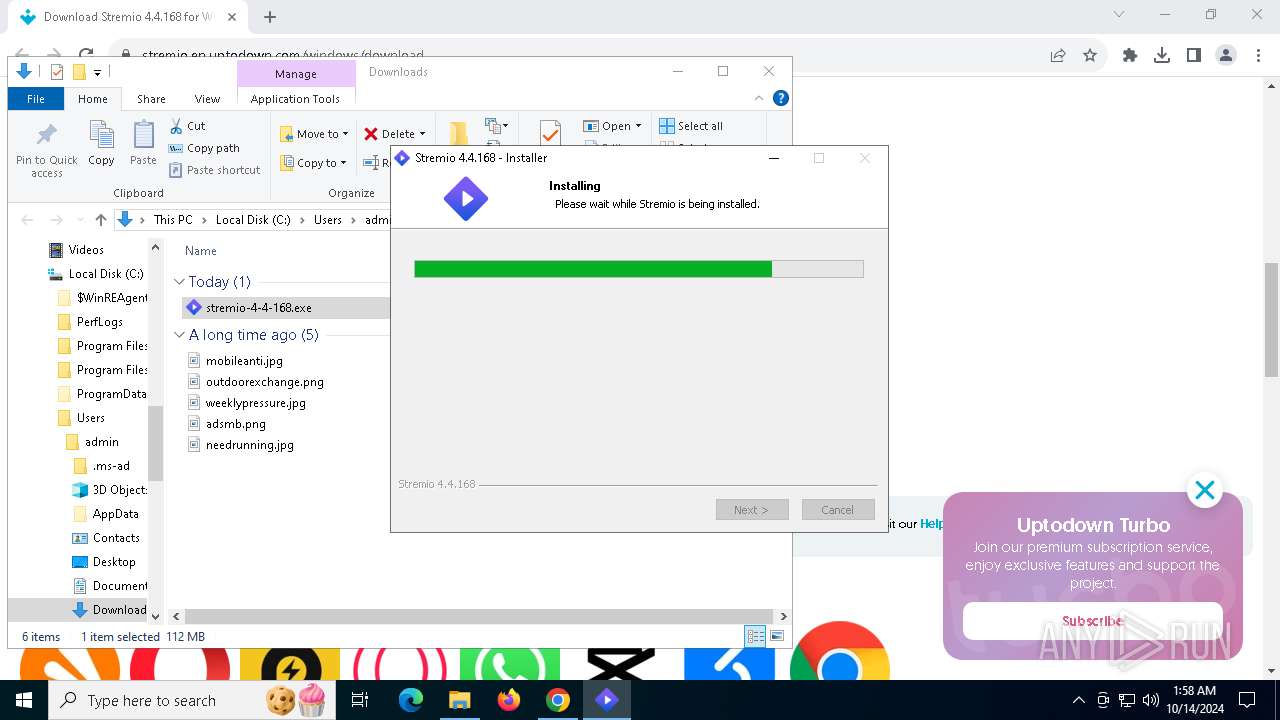Open Microsoft Edge from taskbar
Viewport: 1280px width, 720px height.
pos(411,700)
